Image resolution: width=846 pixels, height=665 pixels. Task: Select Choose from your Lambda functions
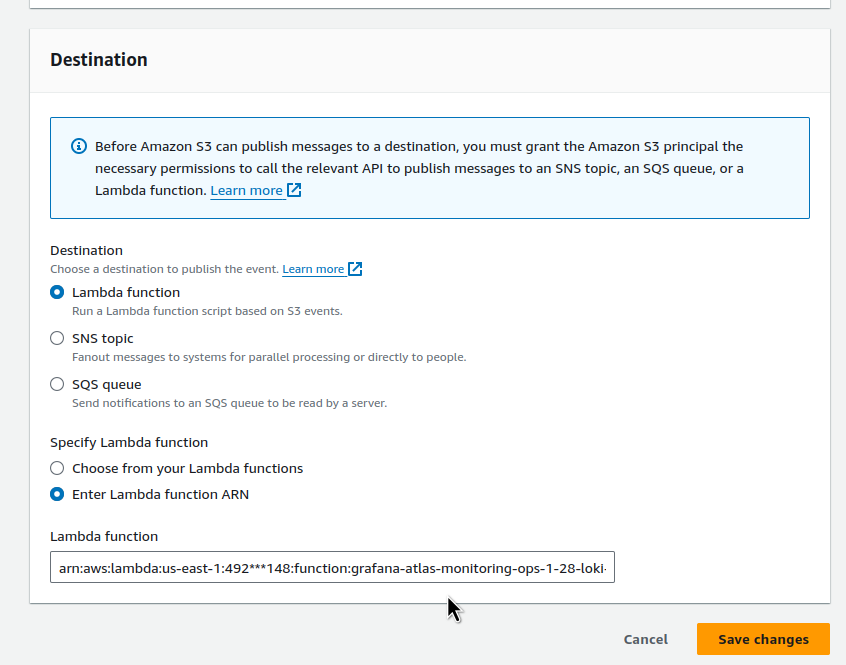(57, 468)
